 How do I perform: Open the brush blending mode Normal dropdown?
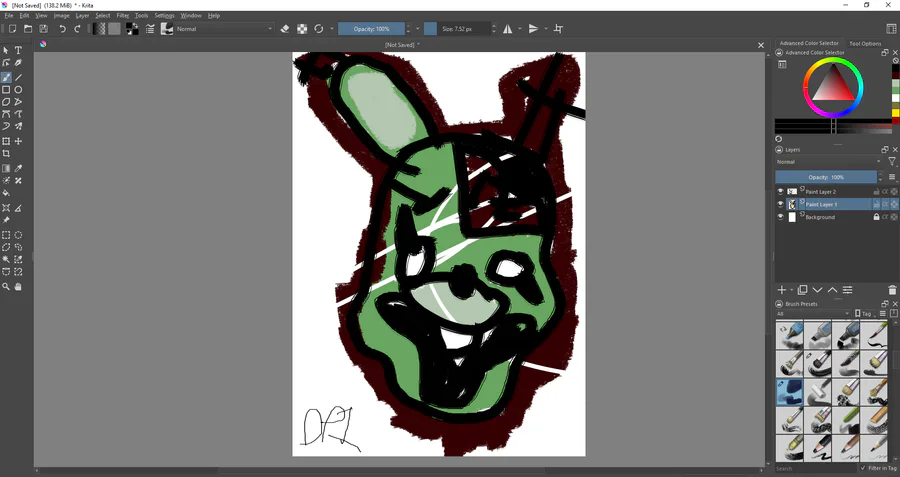click(224, 29)
